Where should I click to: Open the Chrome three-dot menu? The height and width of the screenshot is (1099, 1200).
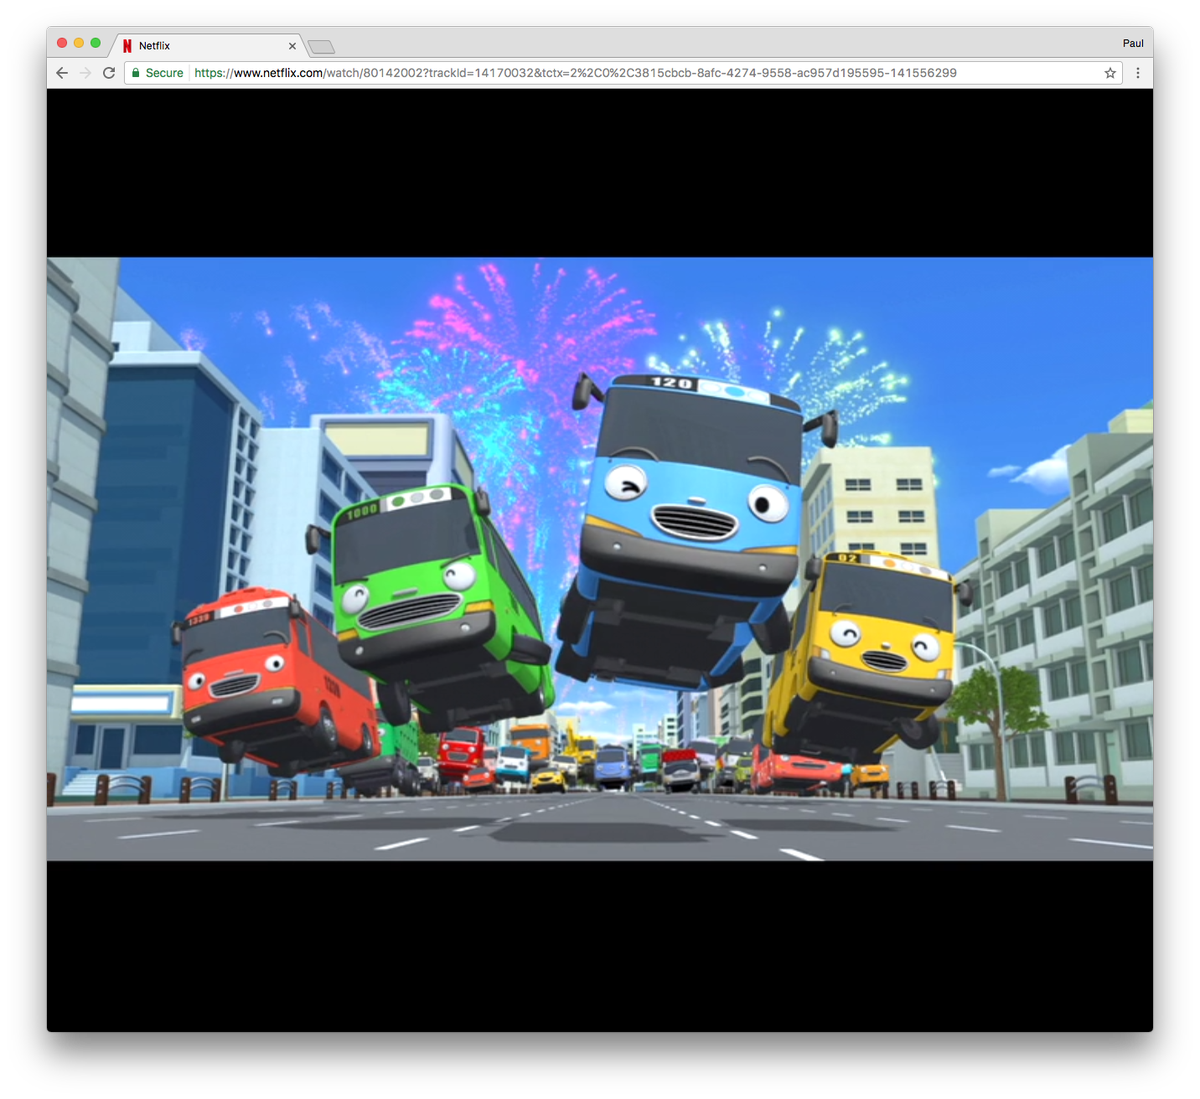pyautogui.click(x=1138, y=73)
